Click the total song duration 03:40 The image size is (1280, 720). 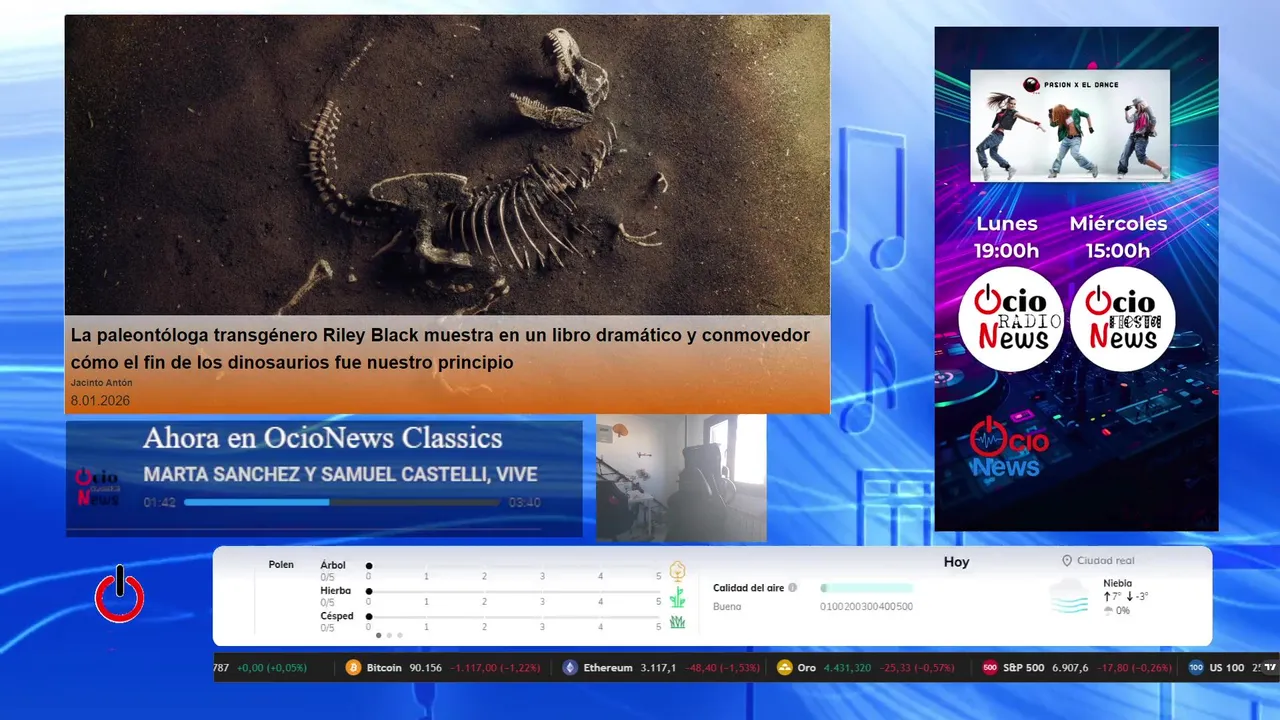[525, 502]
